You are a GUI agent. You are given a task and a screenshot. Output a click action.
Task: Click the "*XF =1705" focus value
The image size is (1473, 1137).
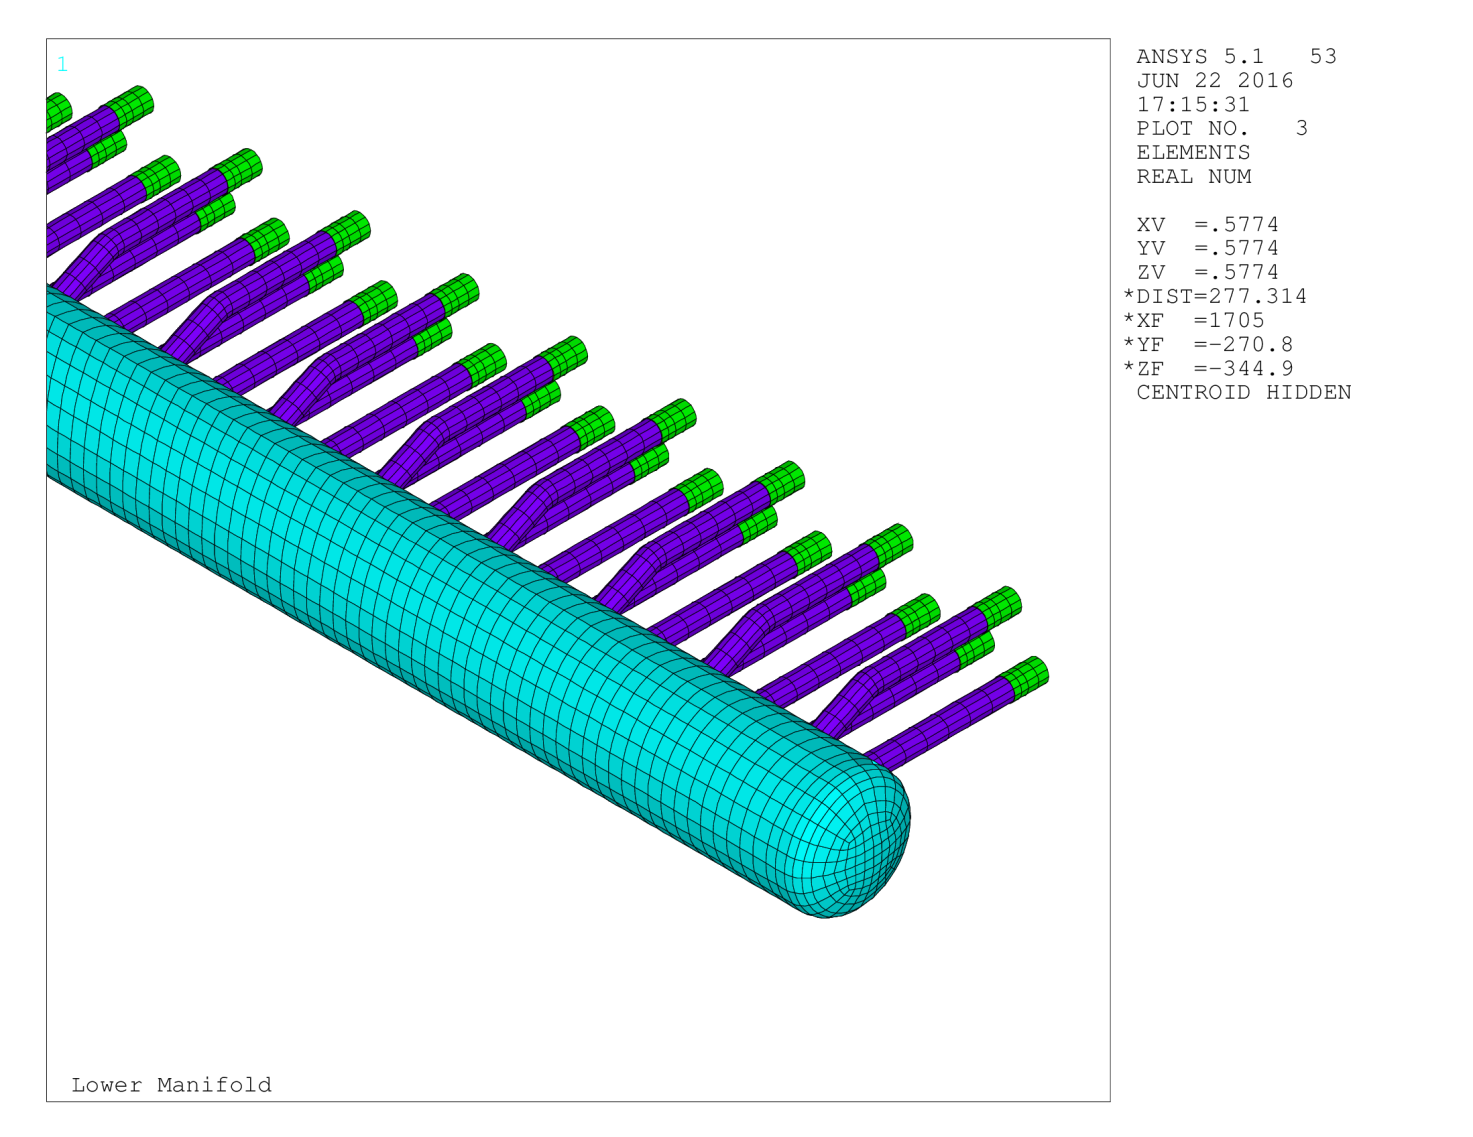pos(1194,321)
